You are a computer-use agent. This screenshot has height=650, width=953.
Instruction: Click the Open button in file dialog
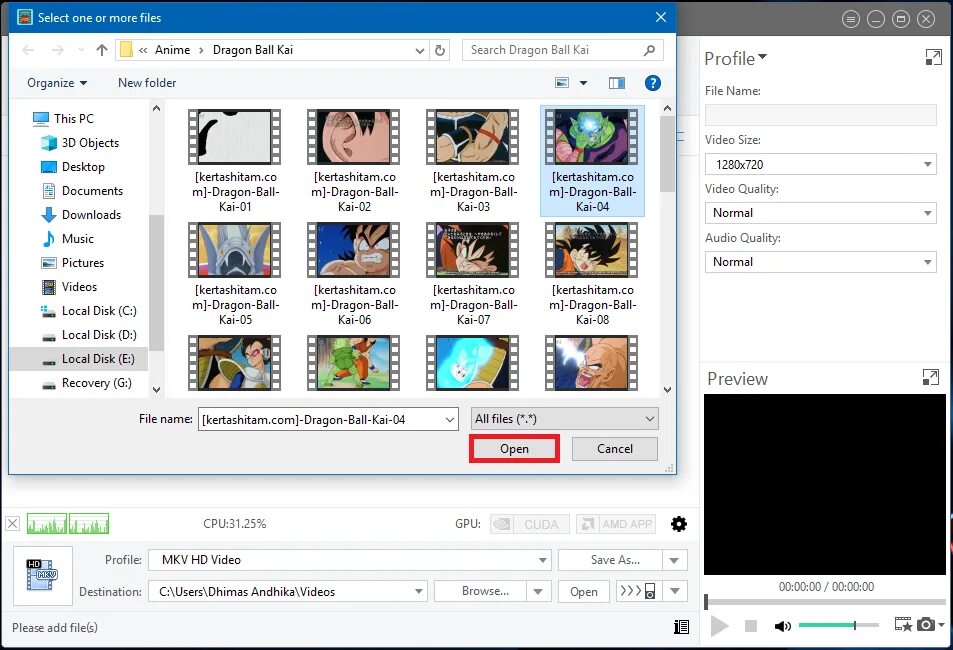pos(514,449)
